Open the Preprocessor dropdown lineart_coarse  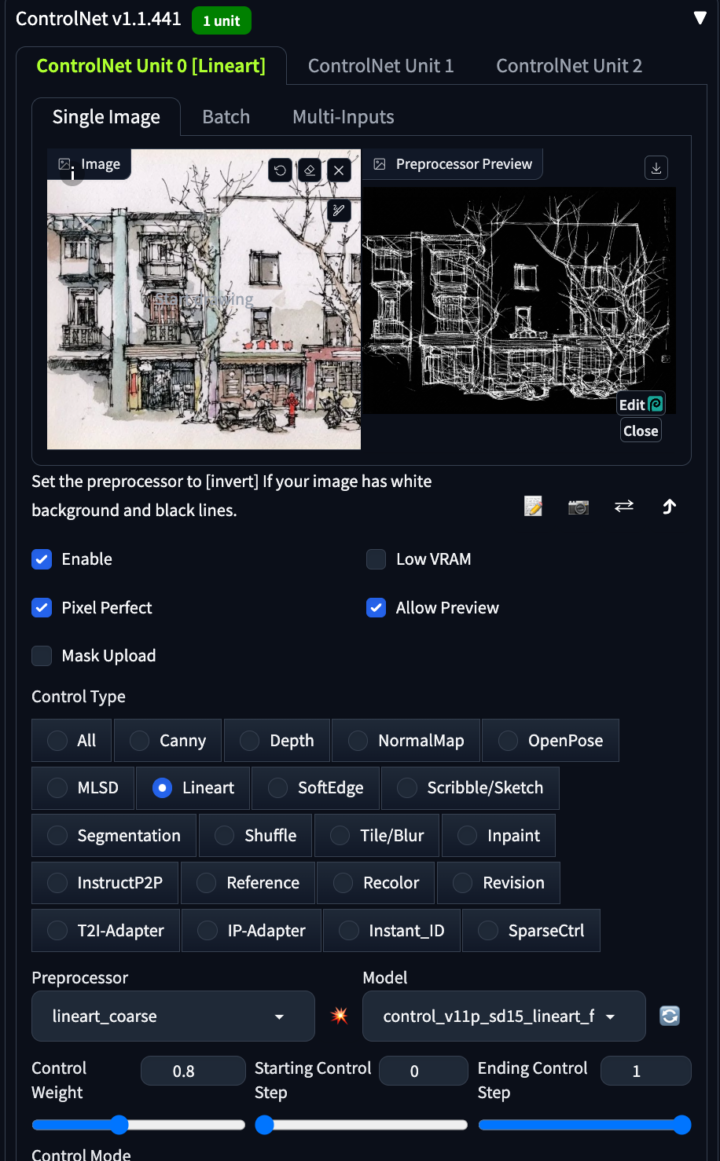tap(173, 1016)
